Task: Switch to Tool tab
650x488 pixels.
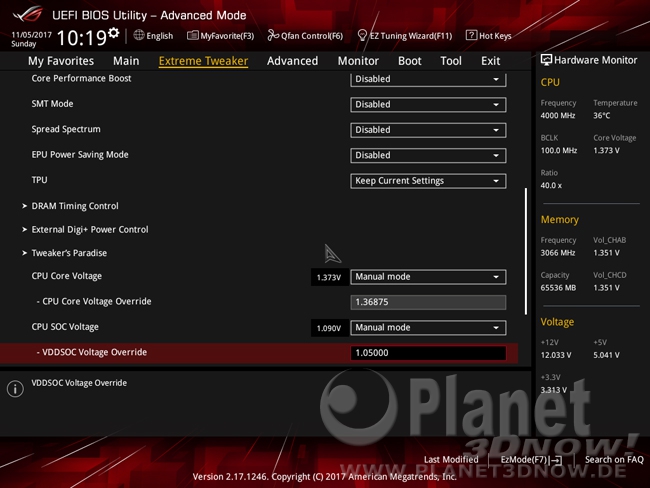Action: pos(451,61)
